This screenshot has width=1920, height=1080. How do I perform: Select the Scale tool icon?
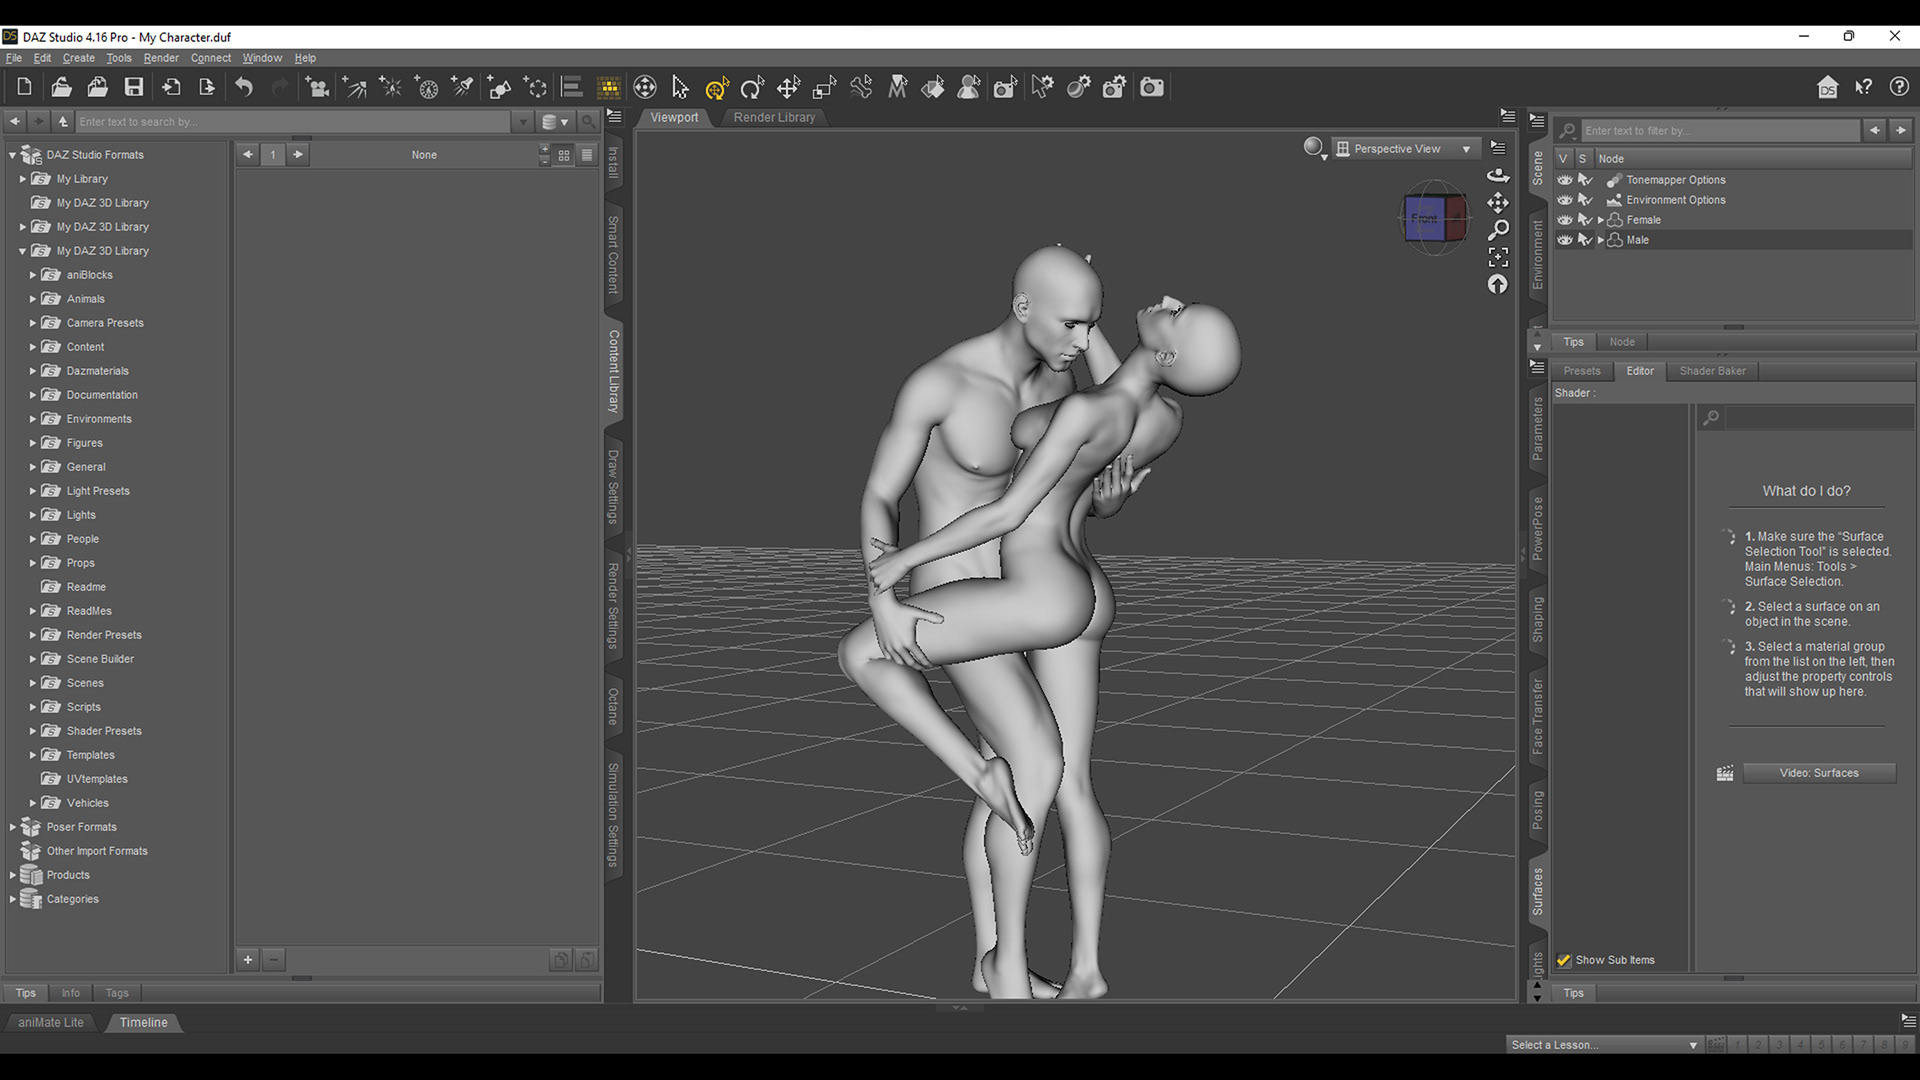coord(824,88)
